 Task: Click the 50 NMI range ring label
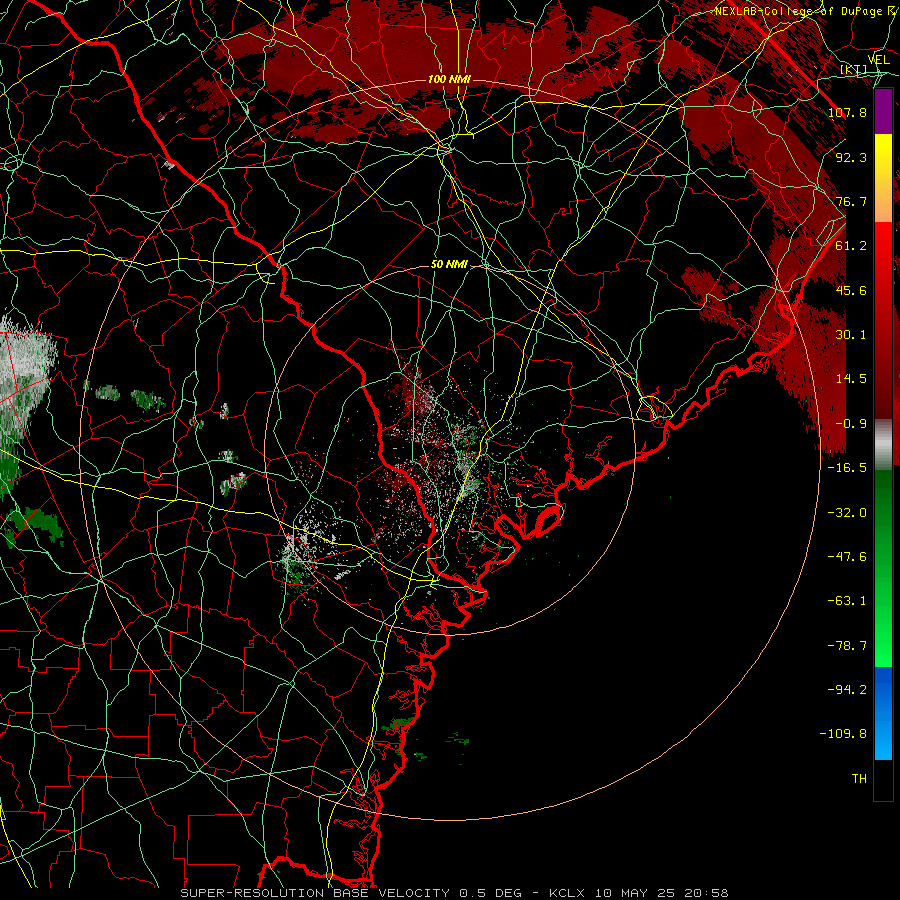pos(449,264)
